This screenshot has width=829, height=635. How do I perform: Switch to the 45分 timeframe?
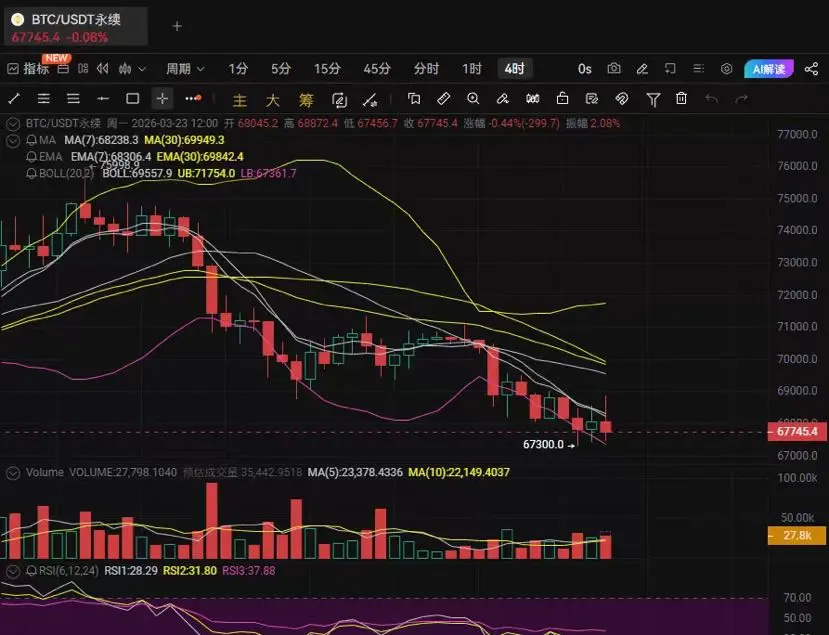coord(377,69)
